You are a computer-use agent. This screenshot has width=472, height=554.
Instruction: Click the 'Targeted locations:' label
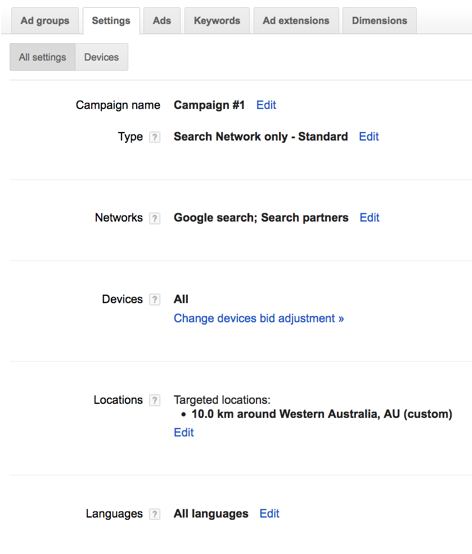222,400
